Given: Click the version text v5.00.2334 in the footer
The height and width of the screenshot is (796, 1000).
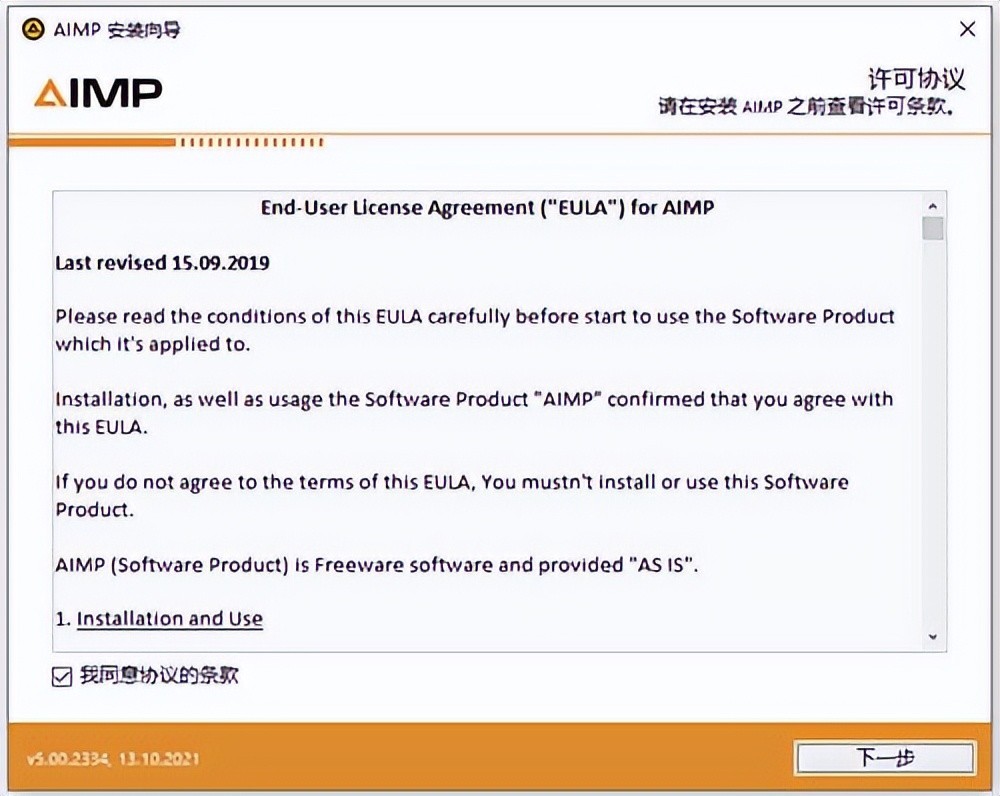Looking at the screenshot, I should [x=113, y=759].
